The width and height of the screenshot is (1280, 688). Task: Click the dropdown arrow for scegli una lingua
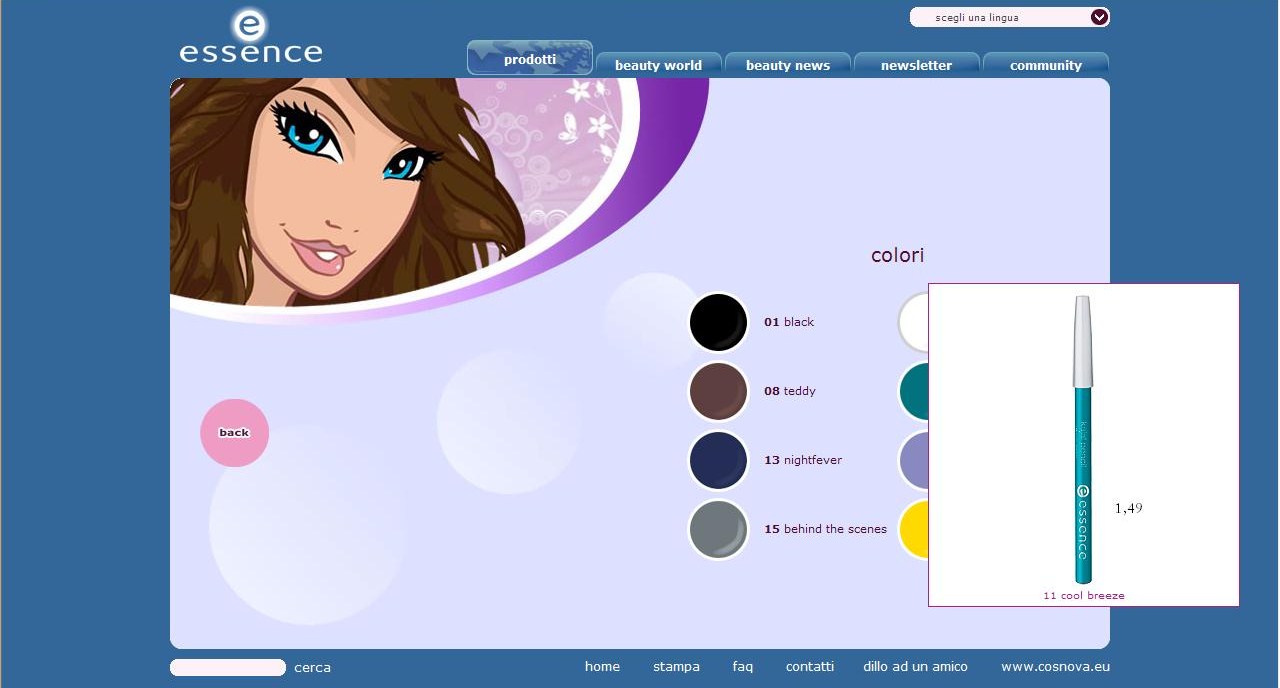(x=1099, y=17)
